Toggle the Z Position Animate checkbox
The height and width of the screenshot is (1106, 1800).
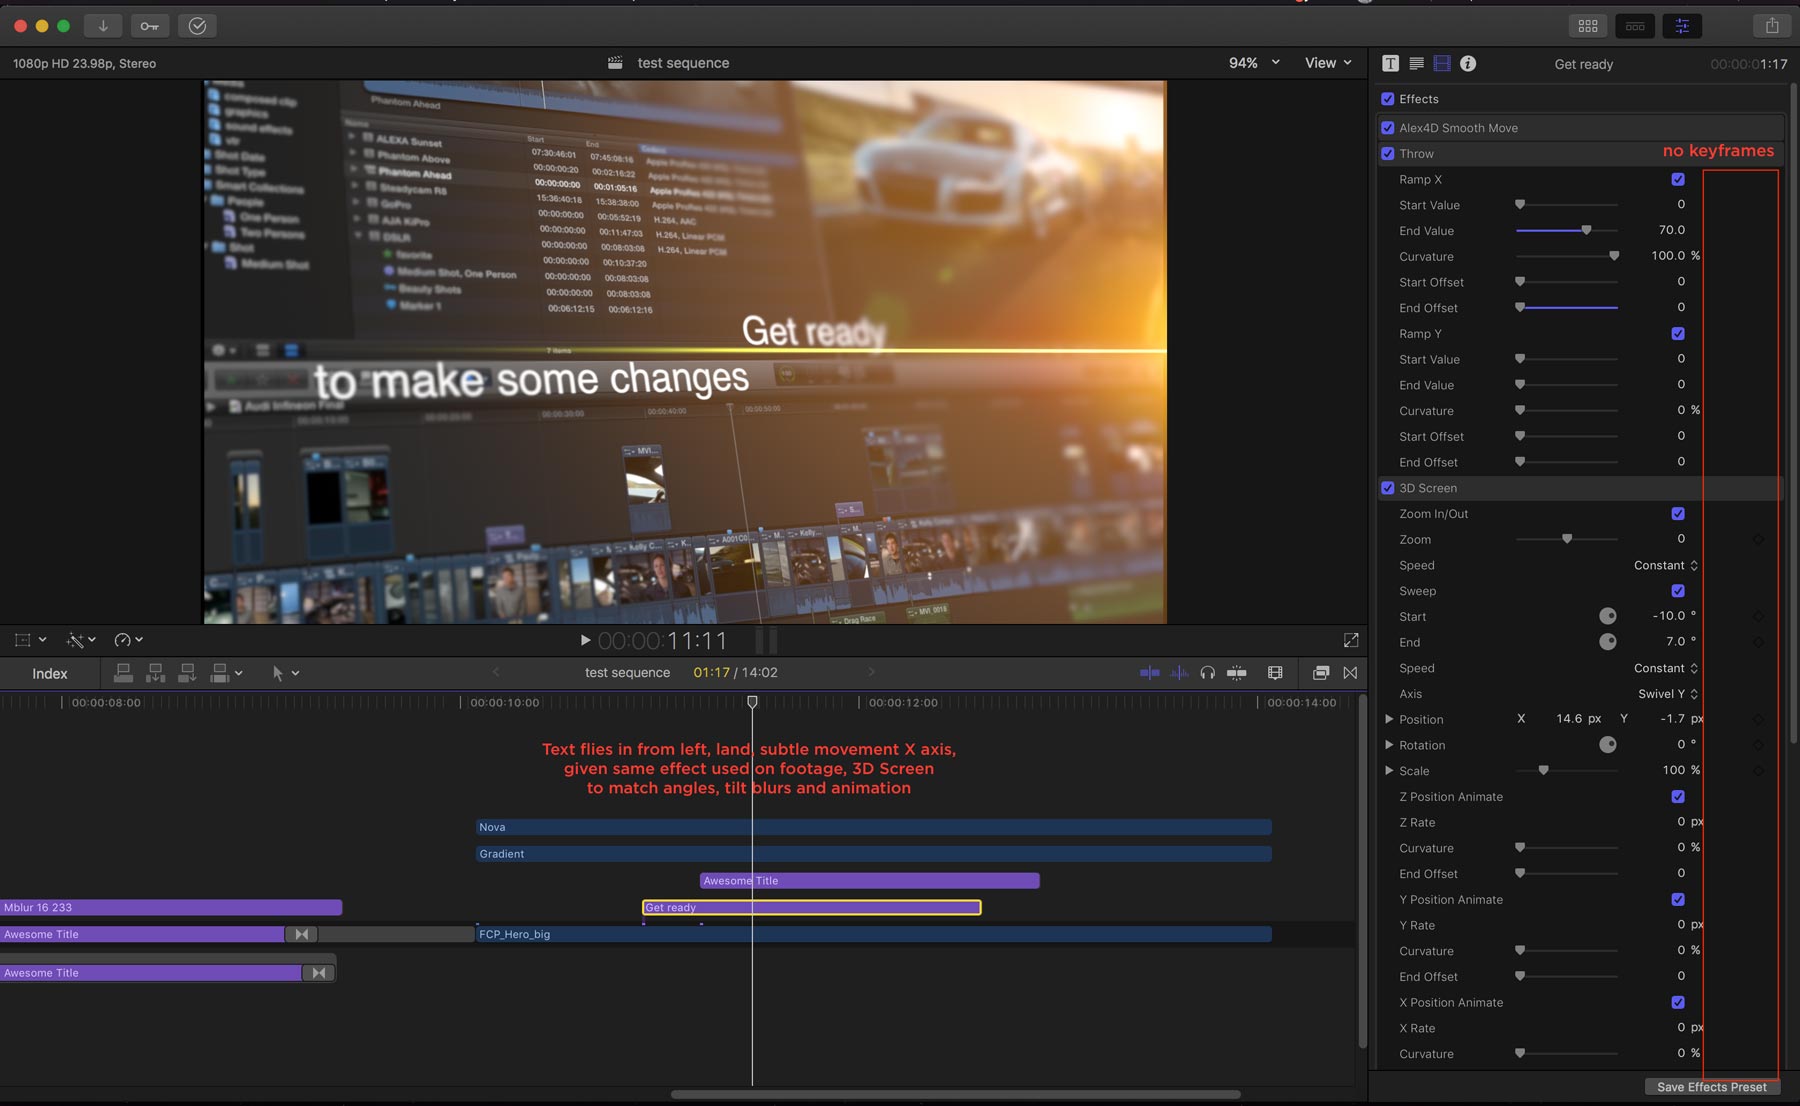click(1678, 797)
